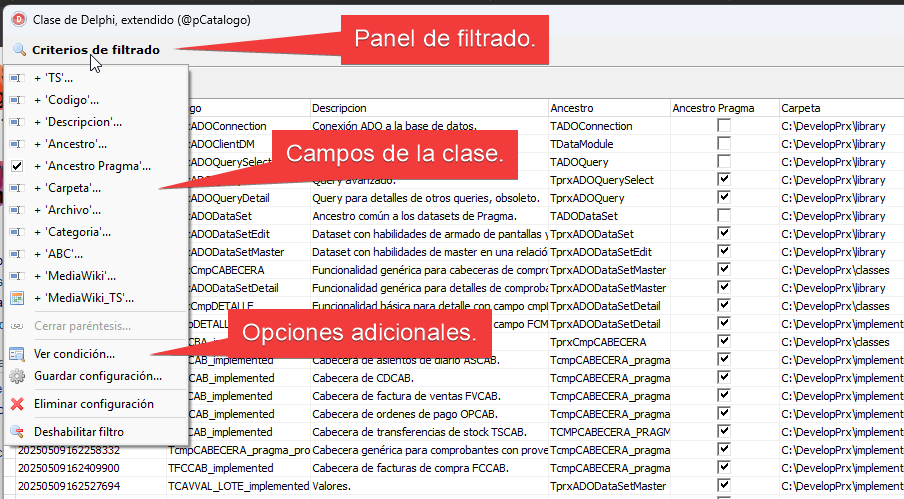Click the filter icon beside Deshabilitar filtro

(17, 432)
